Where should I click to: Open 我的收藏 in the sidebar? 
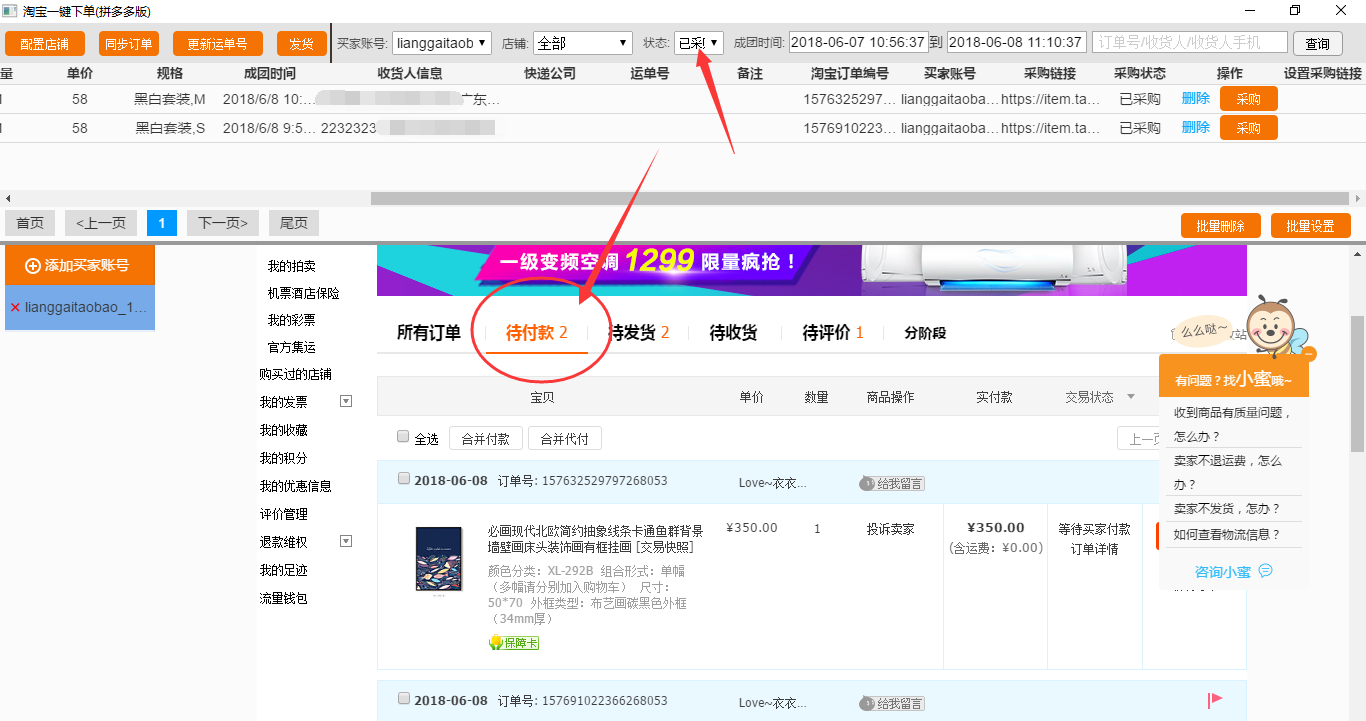click(x=283, y=430)
